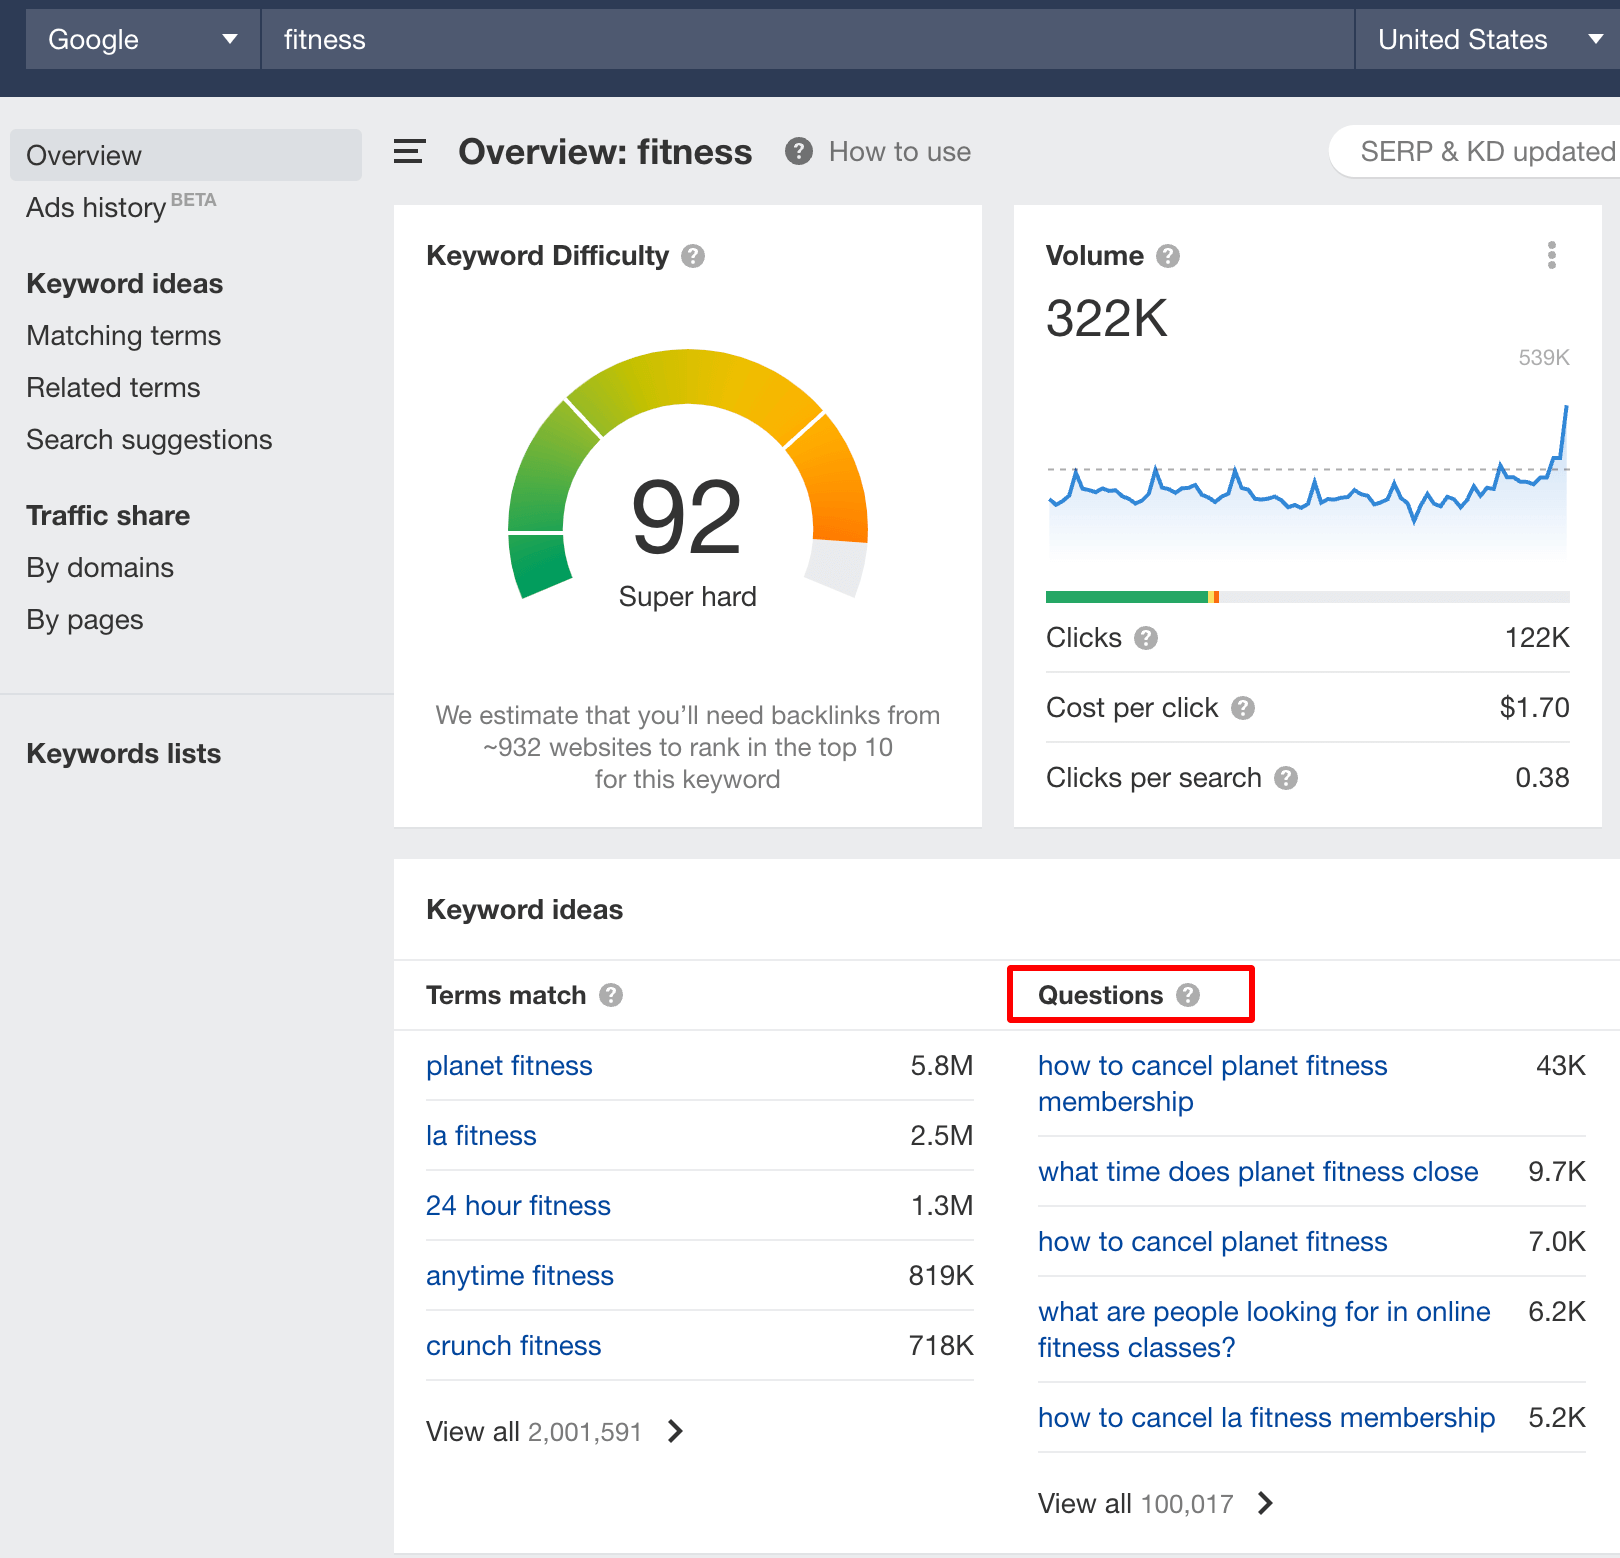
Task: Click the green clicks distribution bar
Action: click(1127, 597)
